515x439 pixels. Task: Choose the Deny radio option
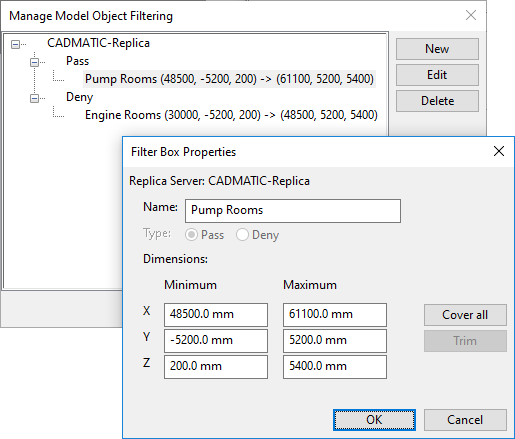pyautogui.click(x=242, y=235)
